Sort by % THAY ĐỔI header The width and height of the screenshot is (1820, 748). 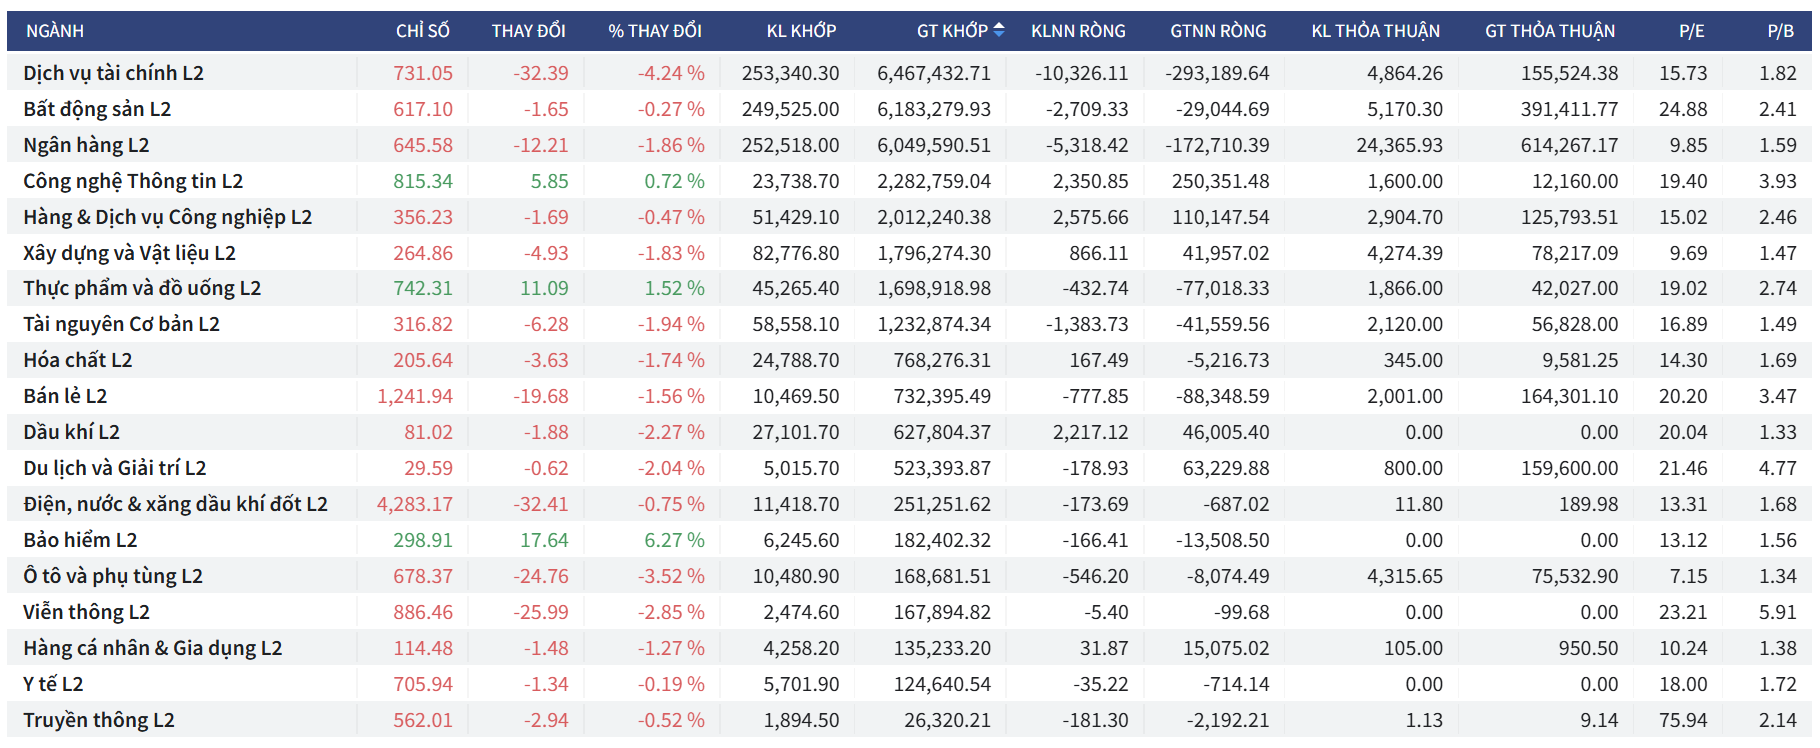[655, 31]
